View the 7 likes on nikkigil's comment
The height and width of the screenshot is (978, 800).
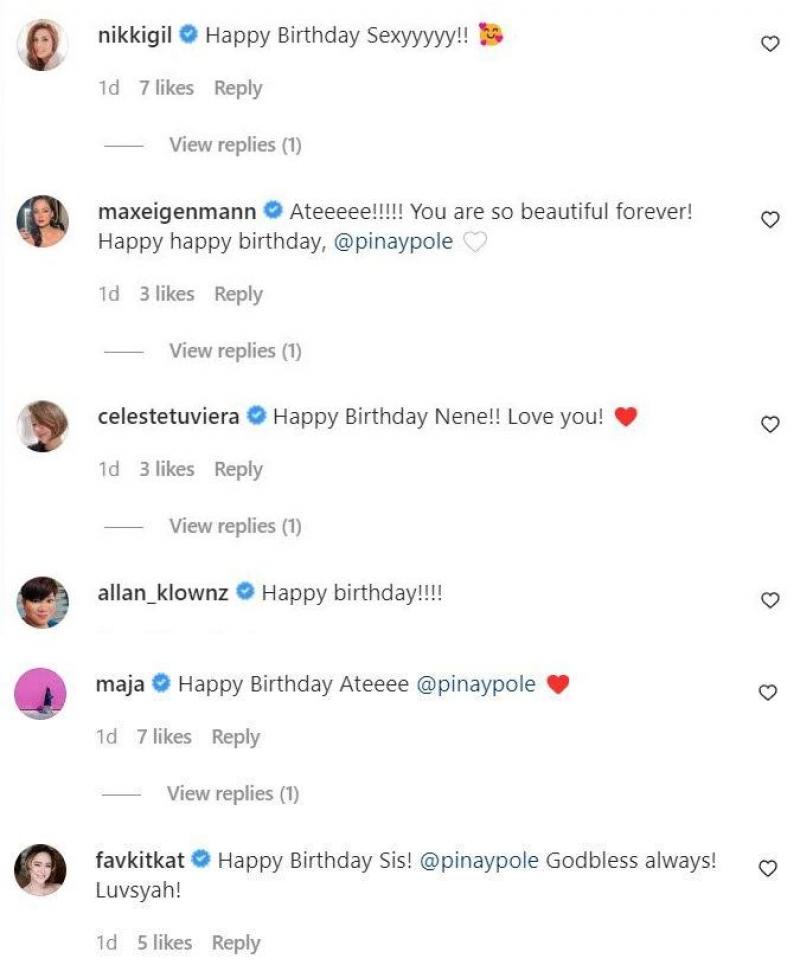pyautogui.click(x=166, y=88)
